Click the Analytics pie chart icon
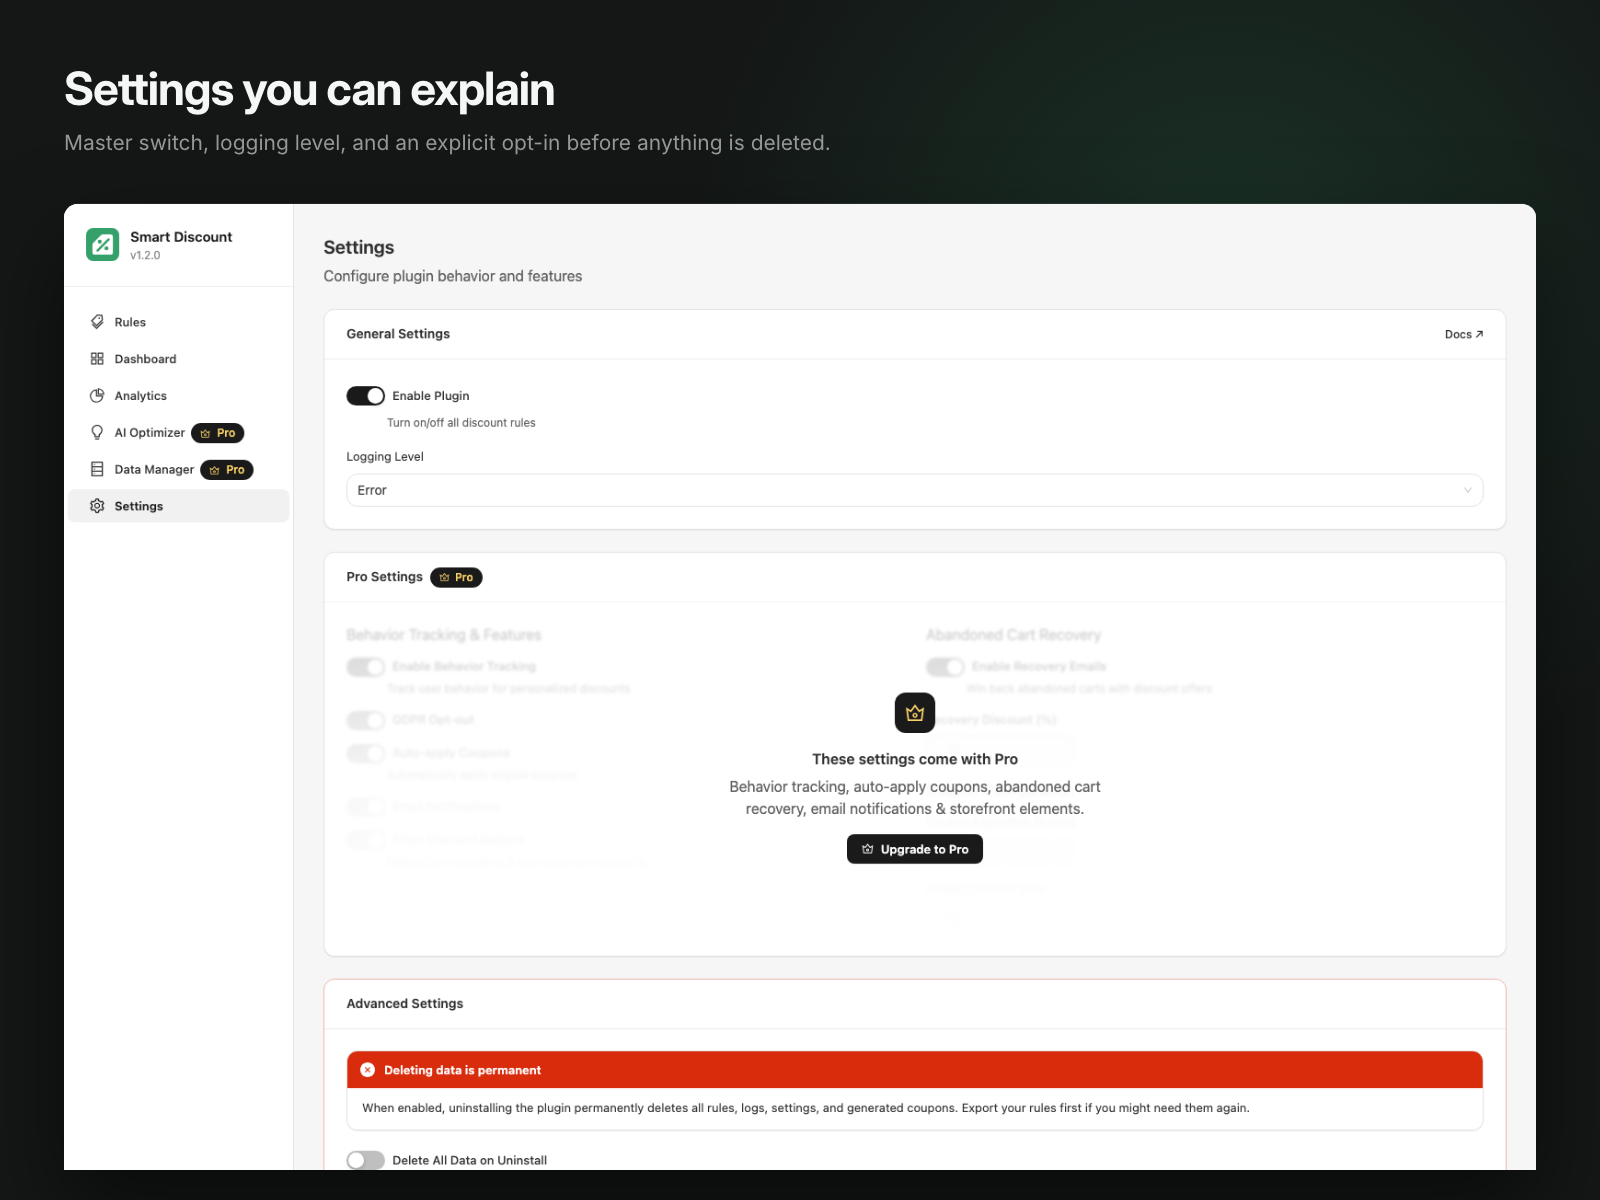 point(97,396)
